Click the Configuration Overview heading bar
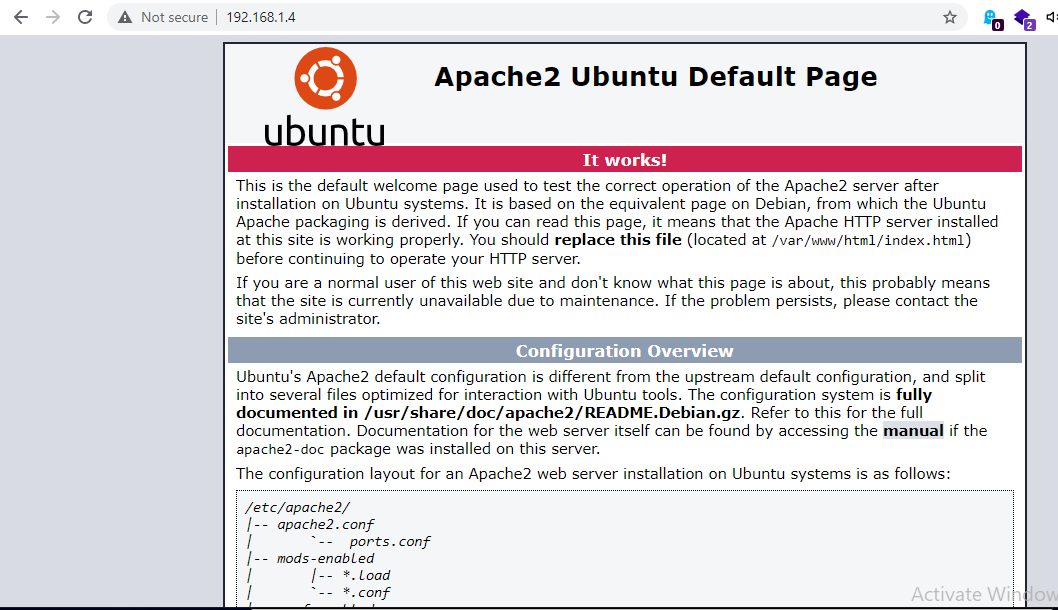This screenshot has height=610, width=1058. pos(625,351)
